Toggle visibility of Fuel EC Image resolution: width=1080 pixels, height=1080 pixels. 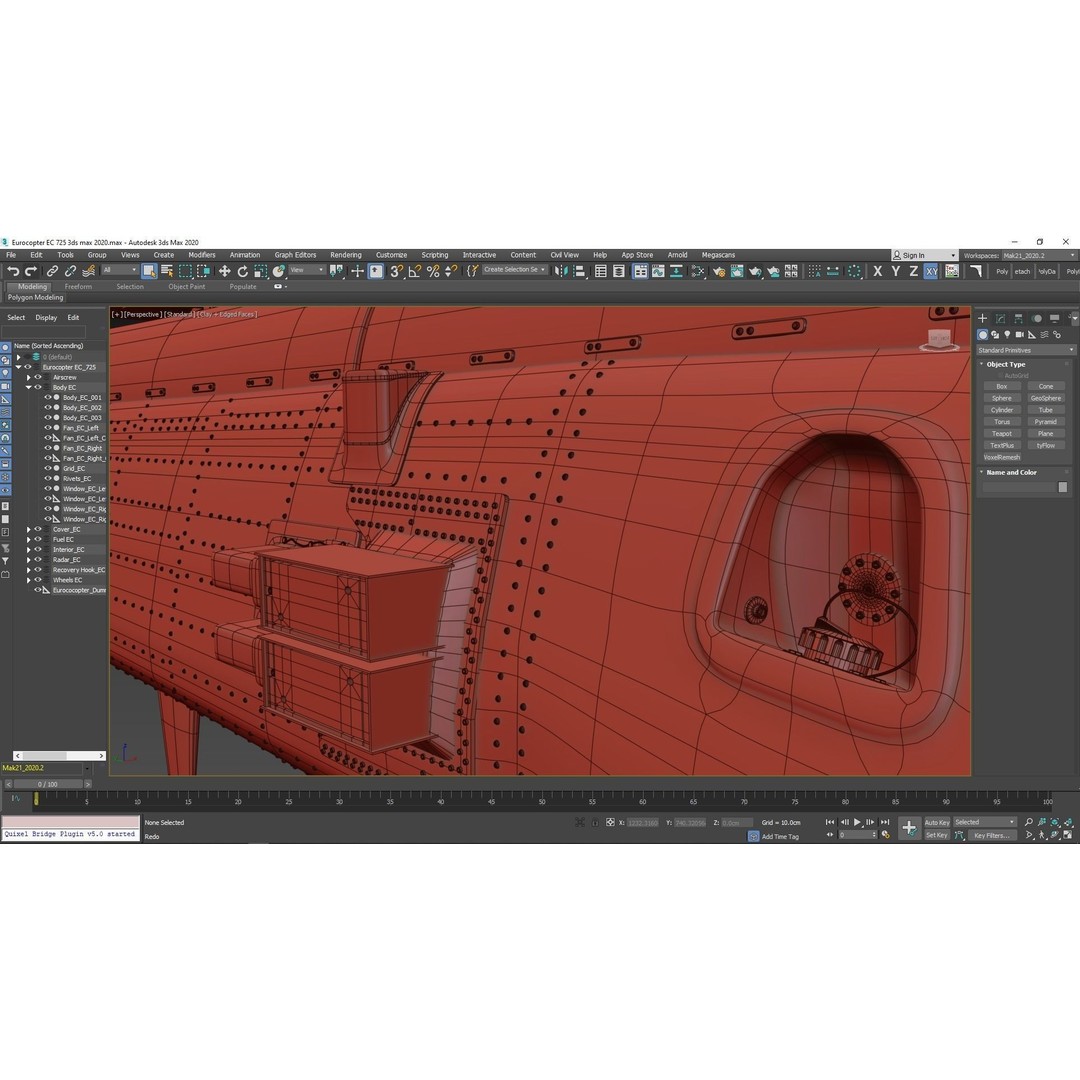click(x=38, y=539)
